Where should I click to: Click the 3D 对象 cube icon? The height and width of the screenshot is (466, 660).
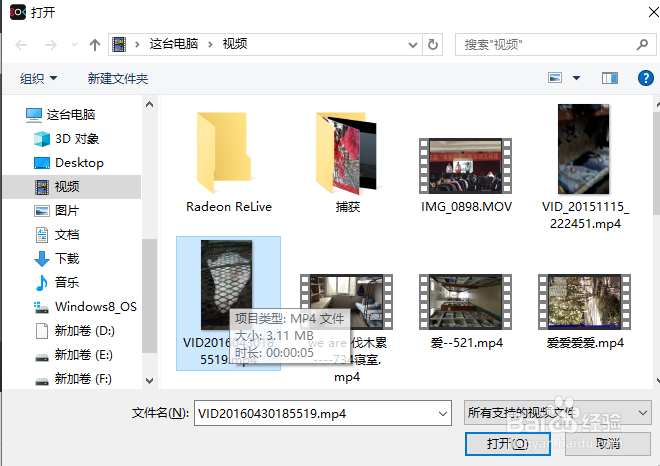tap(42, 139)
